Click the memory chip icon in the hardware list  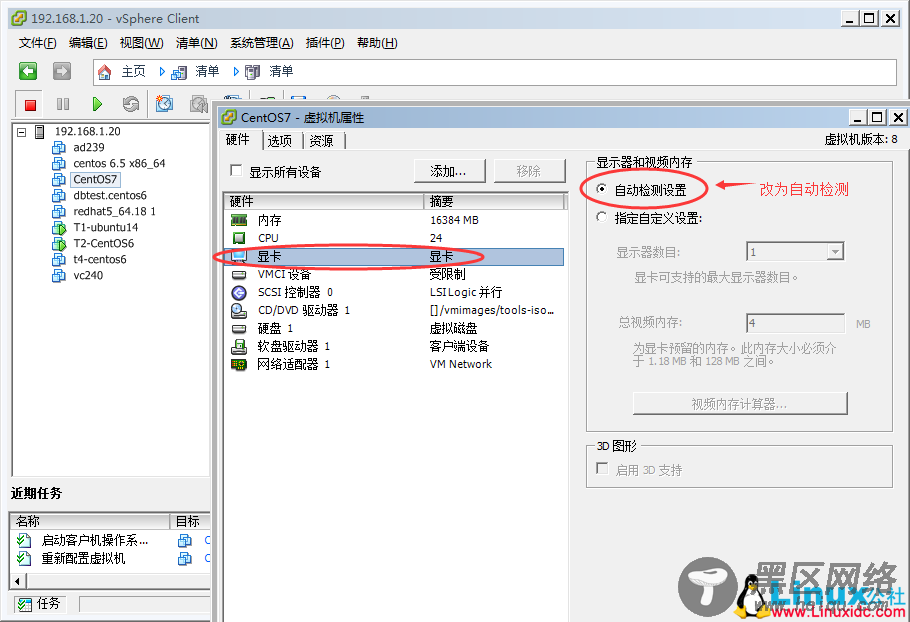pos(239,220)
